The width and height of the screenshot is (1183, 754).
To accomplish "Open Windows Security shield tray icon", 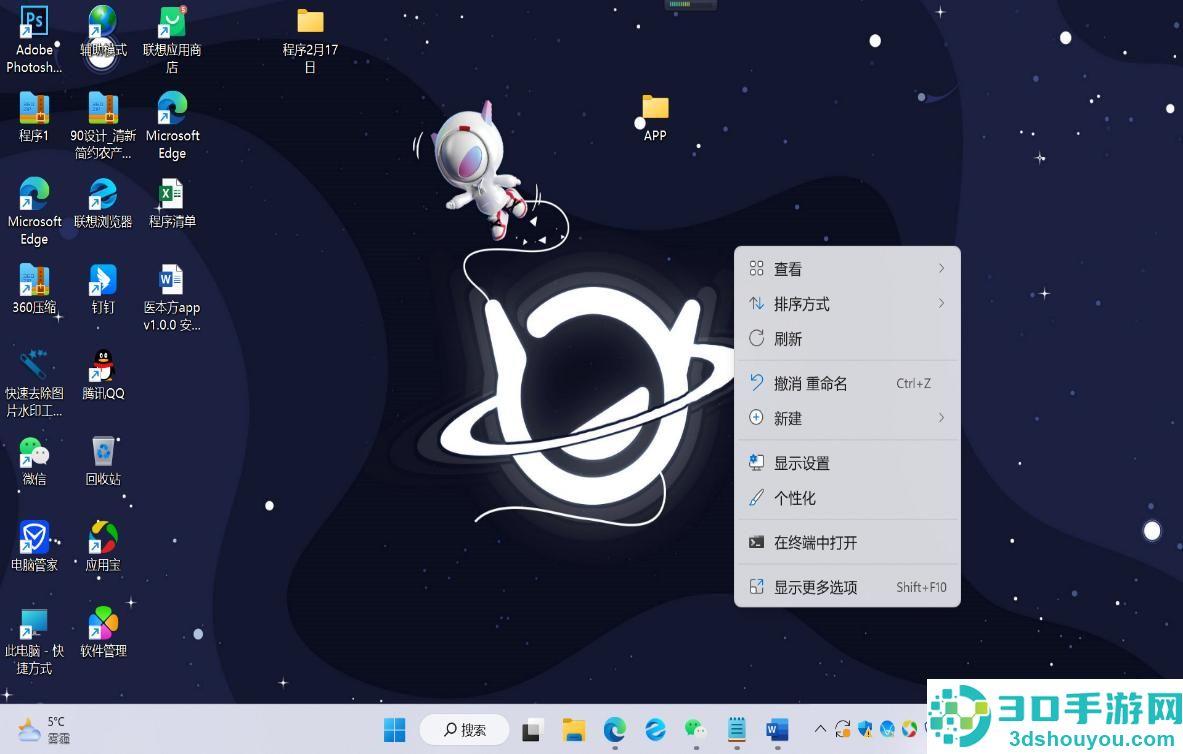I will 865,729.
